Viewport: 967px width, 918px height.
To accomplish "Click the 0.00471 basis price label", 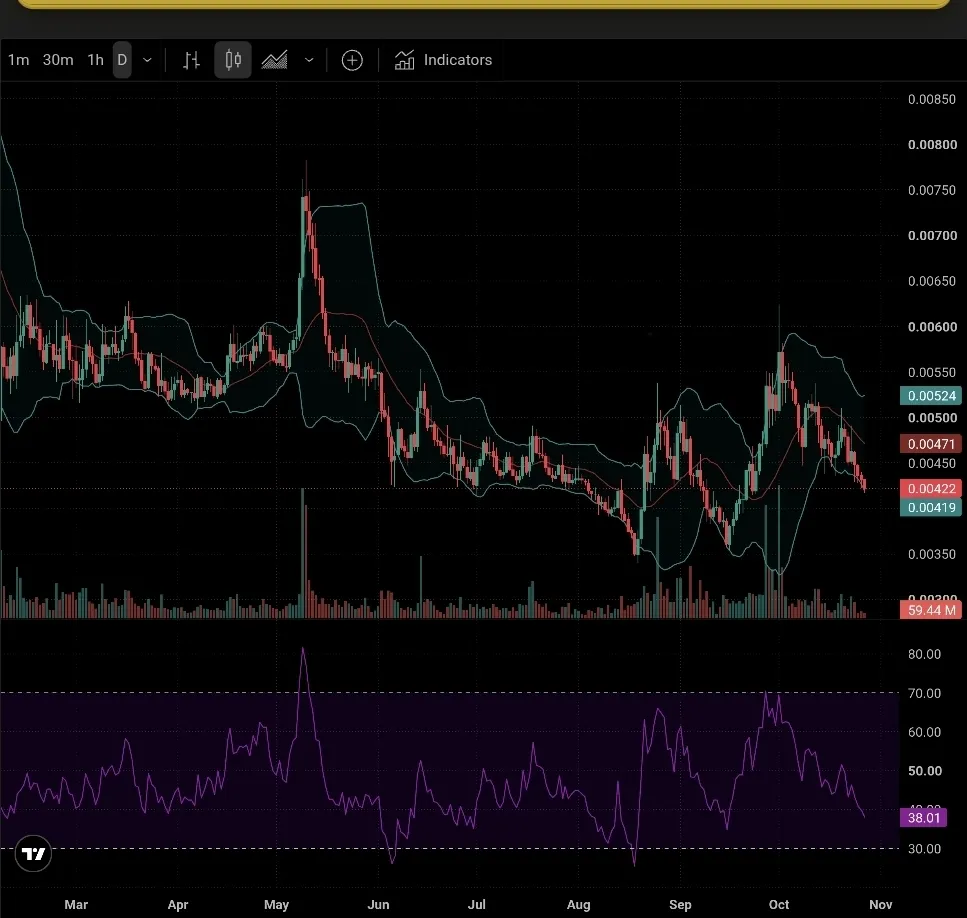I will pos(931,444).
